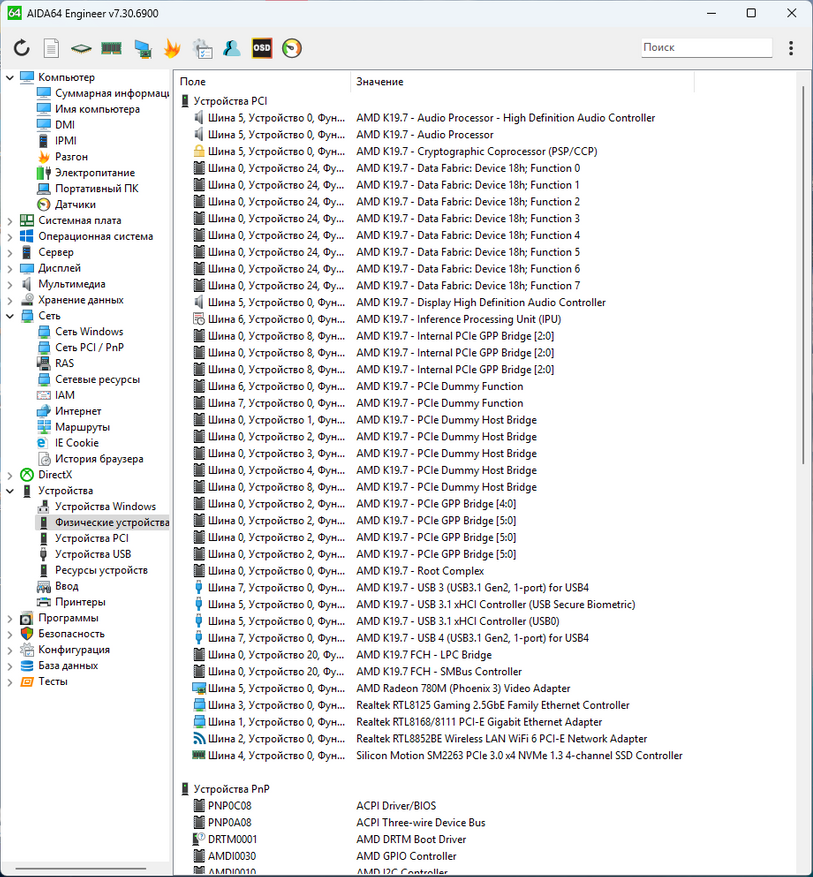Open the memory module toolbar icon
Screen dimensions: 813x877
pyautogui.click(x=111, y=49)
